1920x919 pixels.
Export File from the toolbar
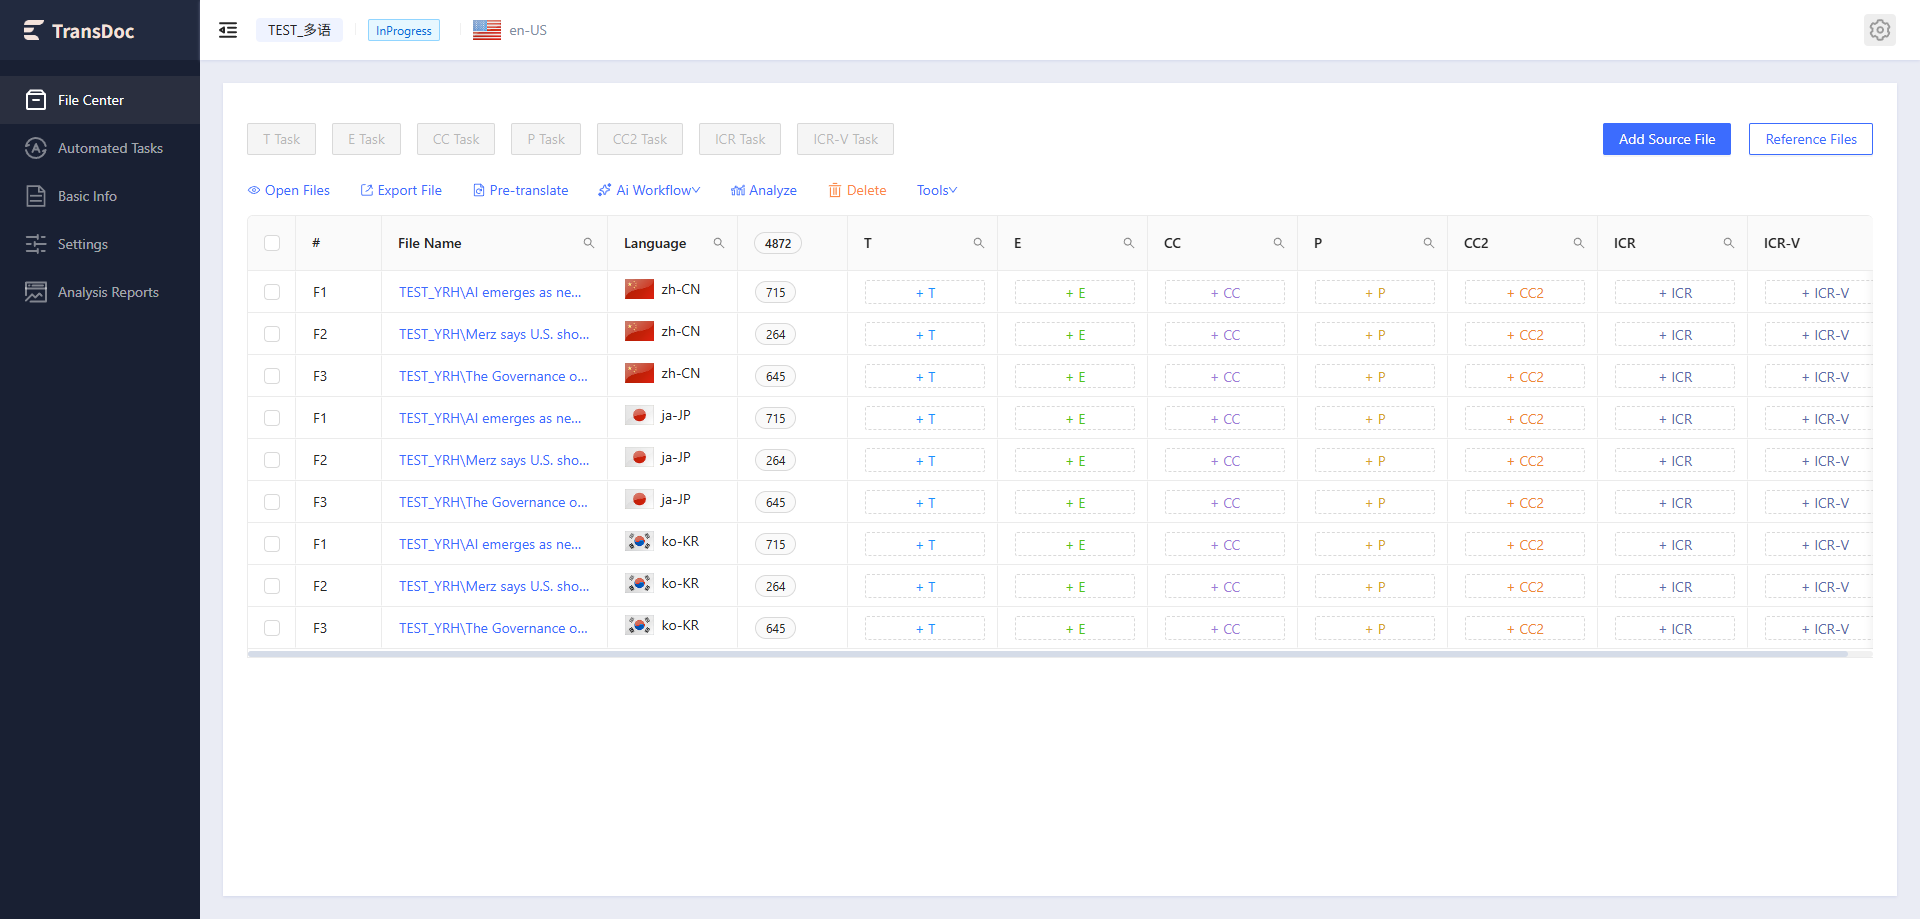click(401, 190)
